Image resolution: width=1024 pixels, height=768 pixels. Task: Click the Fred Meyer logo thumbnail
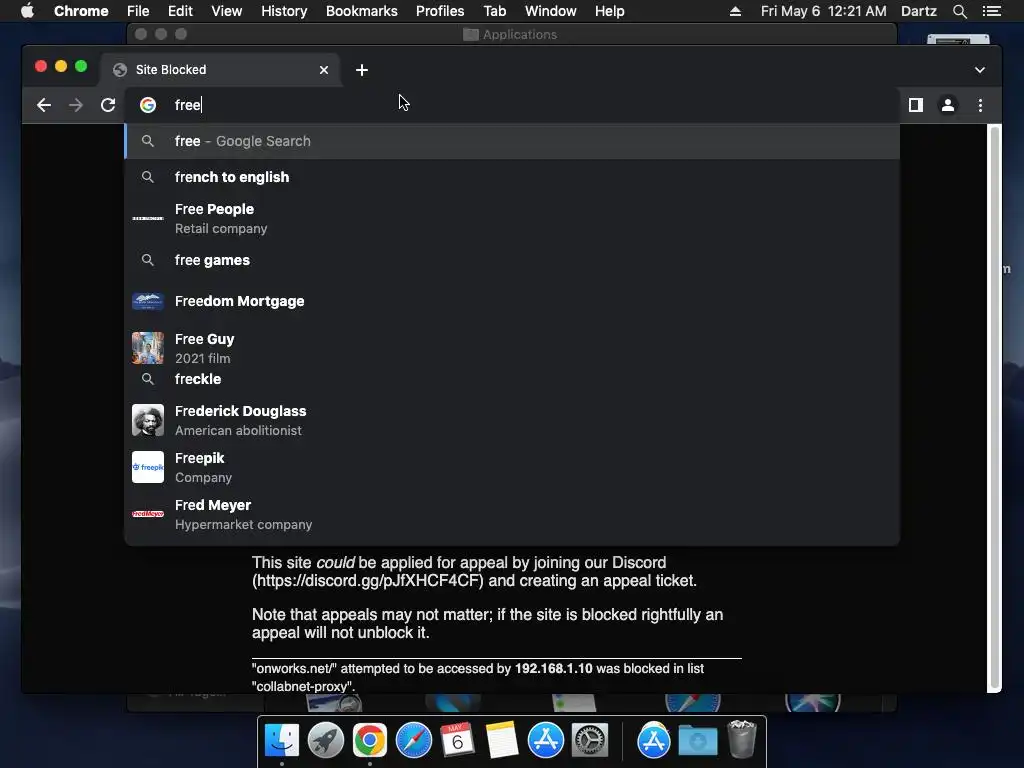148,514
